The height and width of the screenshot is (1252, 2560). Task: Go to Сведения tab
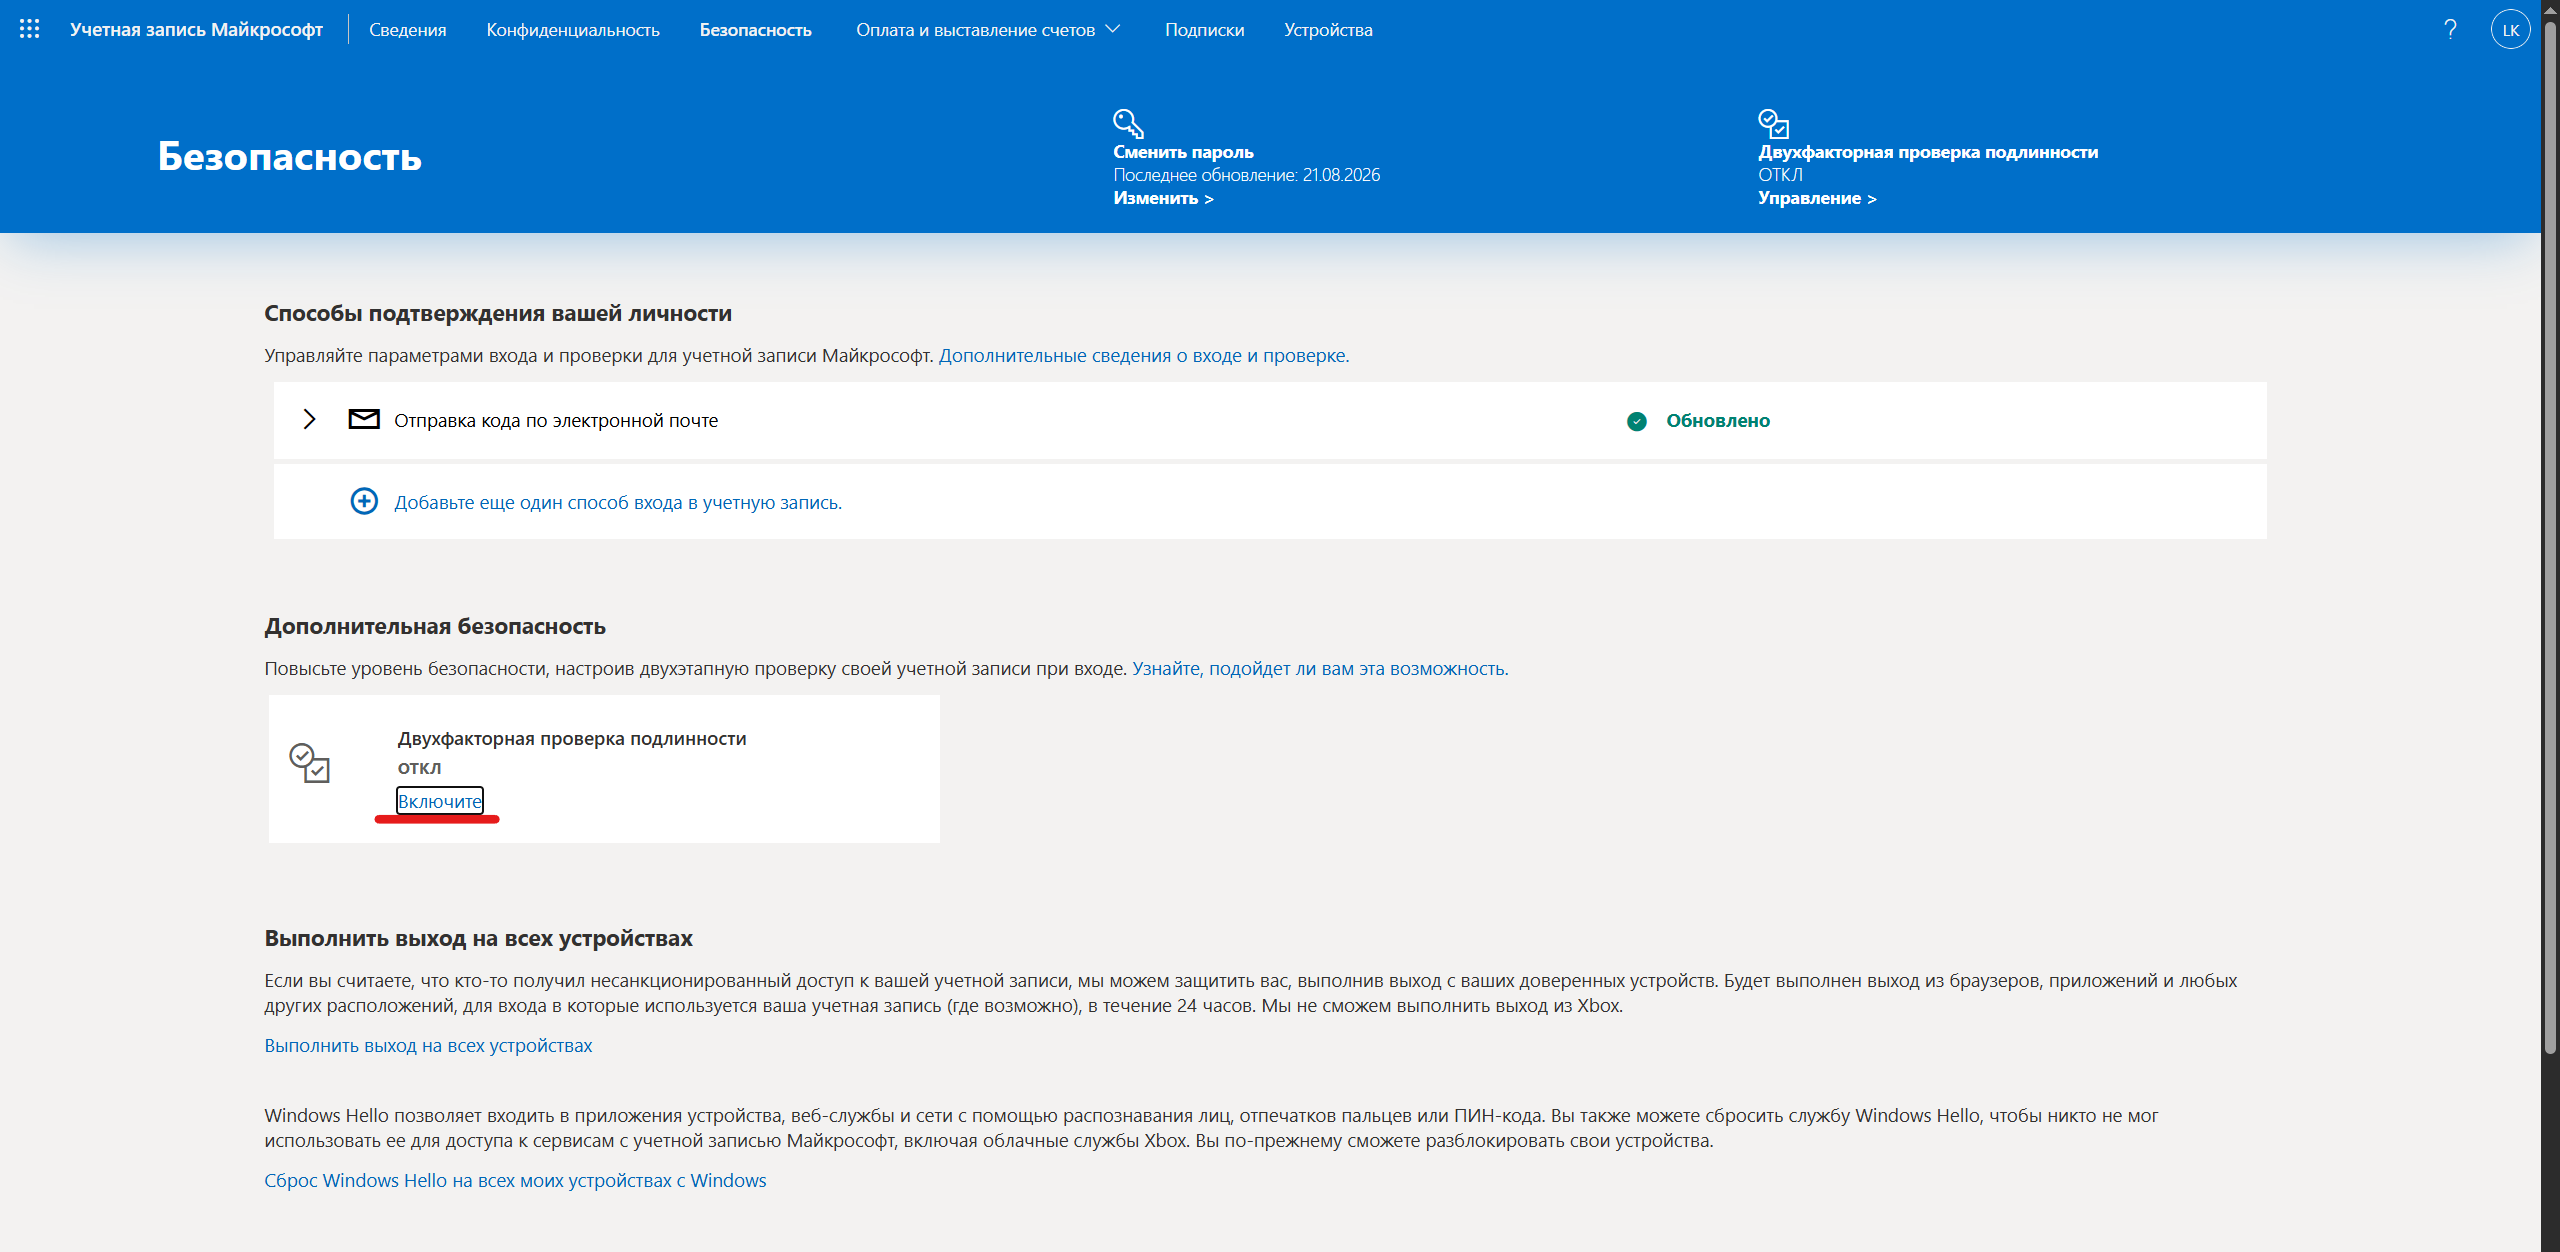(x=408, y=30)
